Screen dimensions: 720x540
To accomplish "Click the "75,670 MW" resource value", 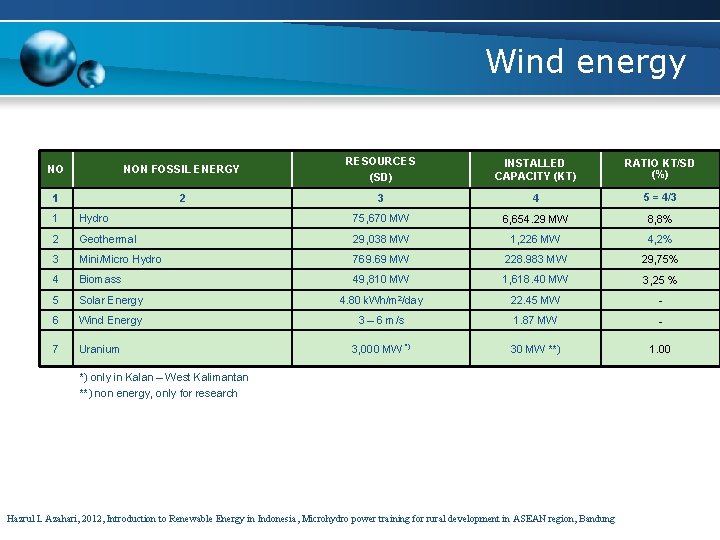I will 381,218.
